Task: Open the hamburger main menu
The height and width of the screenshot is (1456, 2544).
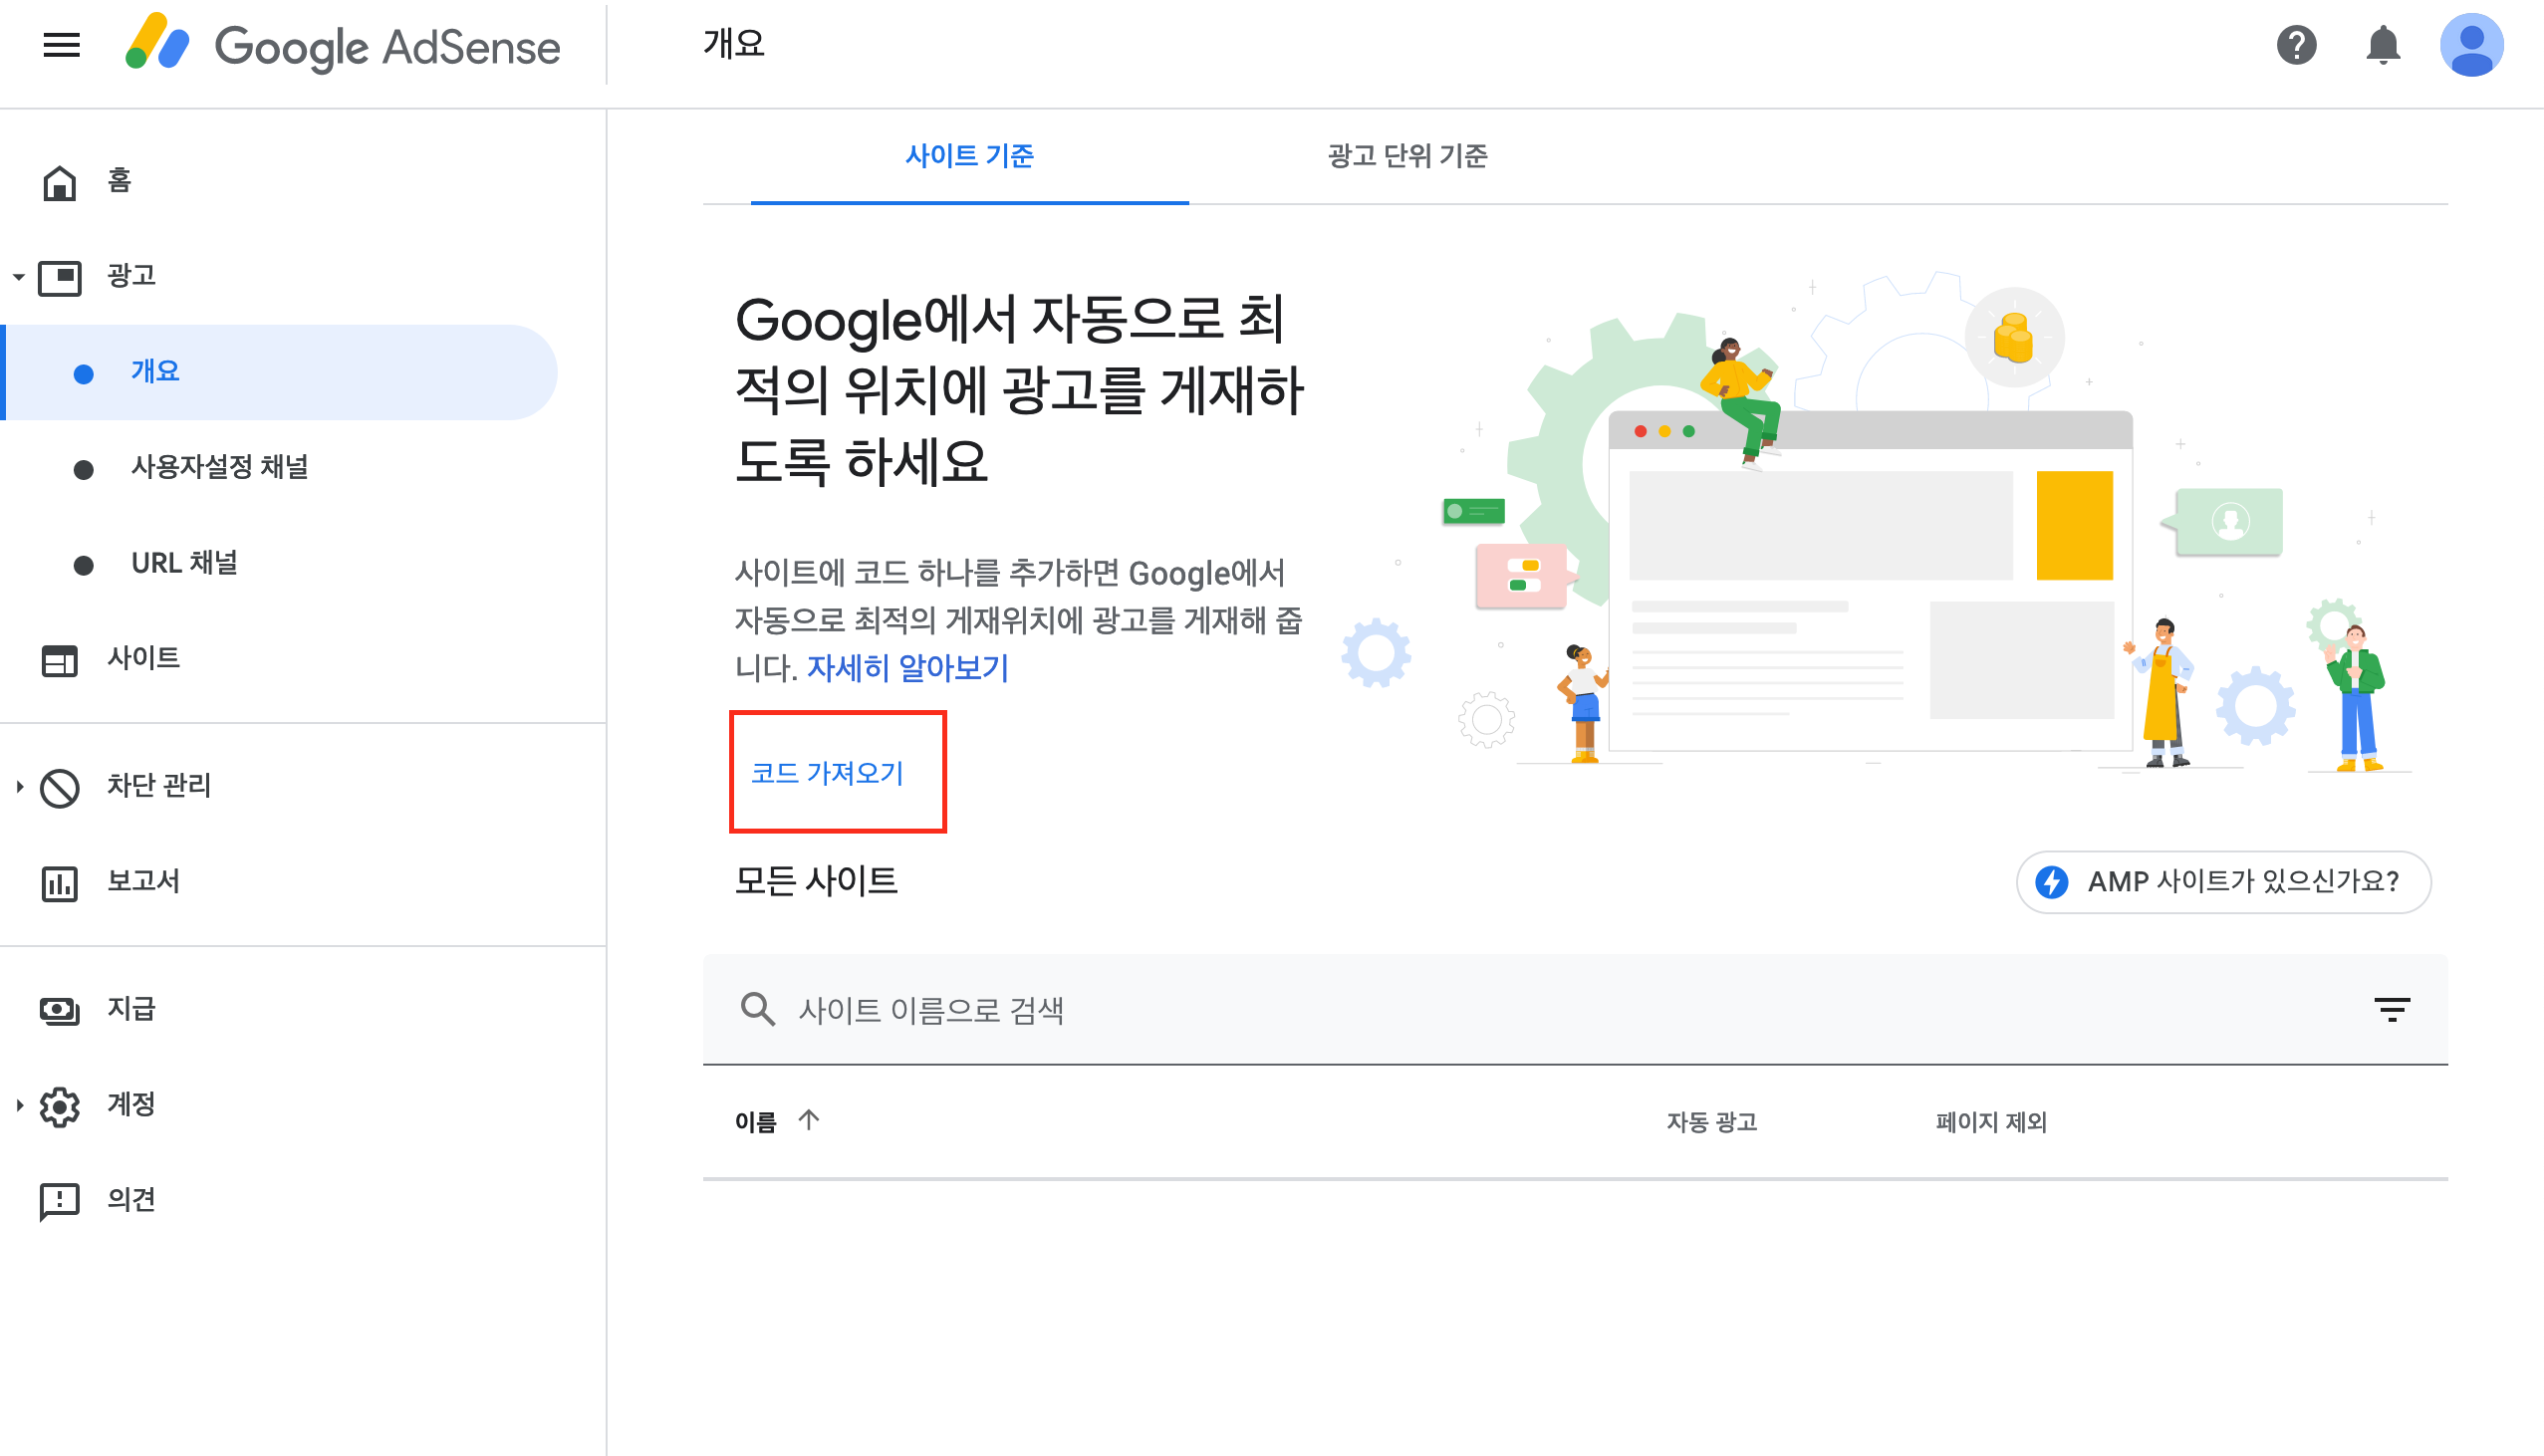Action: pos(61,45)
